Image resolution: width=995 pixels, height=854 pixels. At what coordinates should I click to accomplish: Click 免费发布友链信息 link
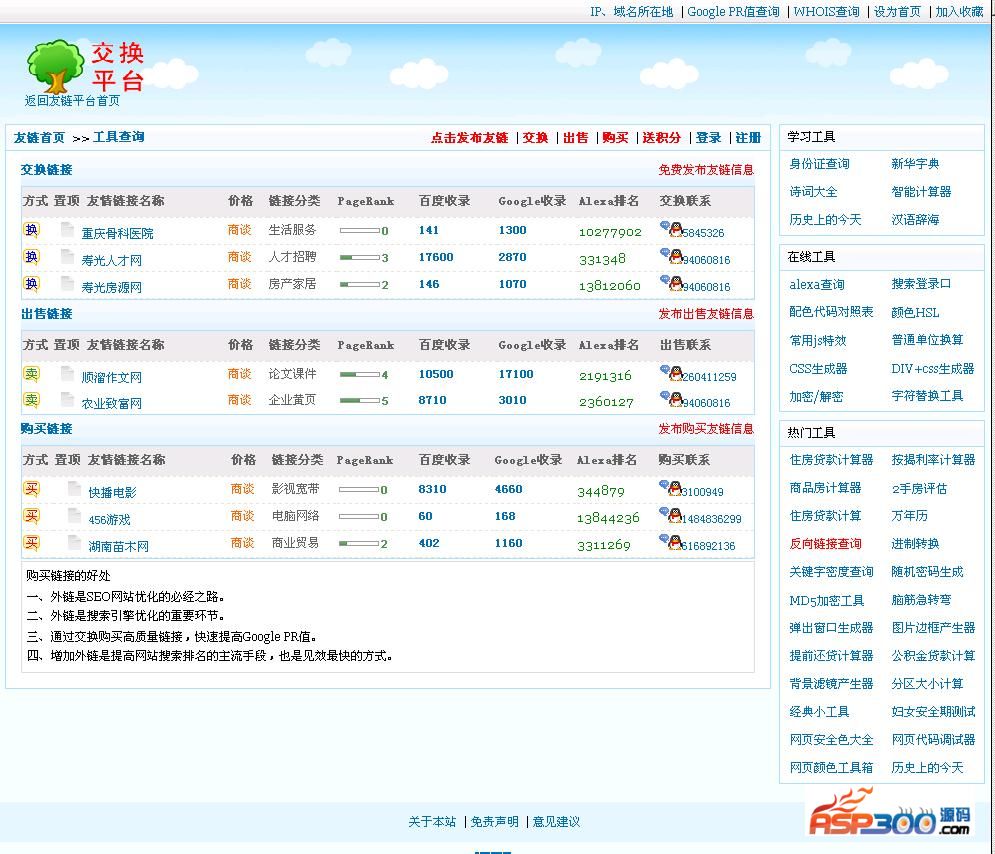pyautogui.click(x=706, y=169)
